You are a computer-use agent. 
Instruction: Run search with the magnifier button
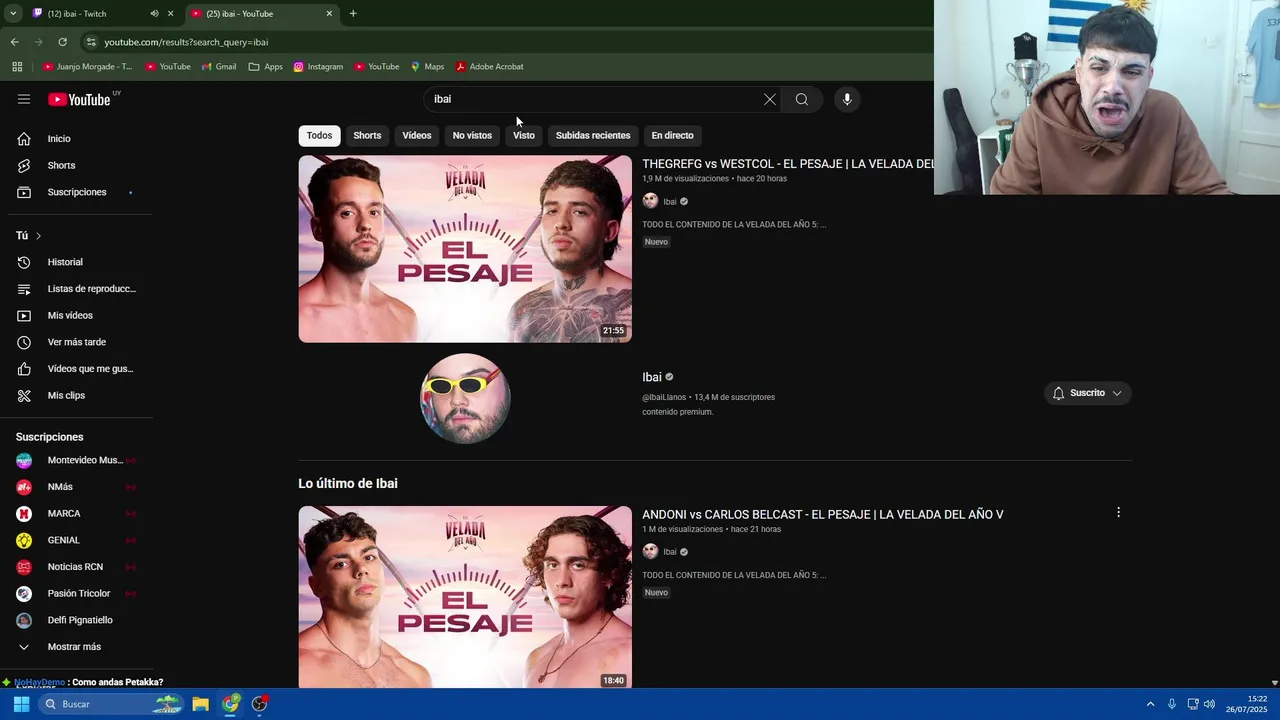pos(802,99)
